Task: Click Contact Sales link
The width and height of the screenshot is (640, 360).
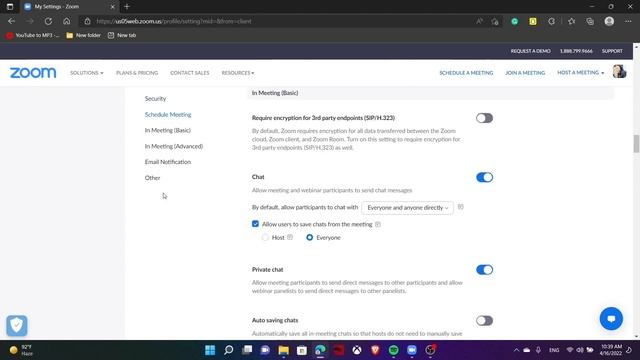Action: pos(189,73)
